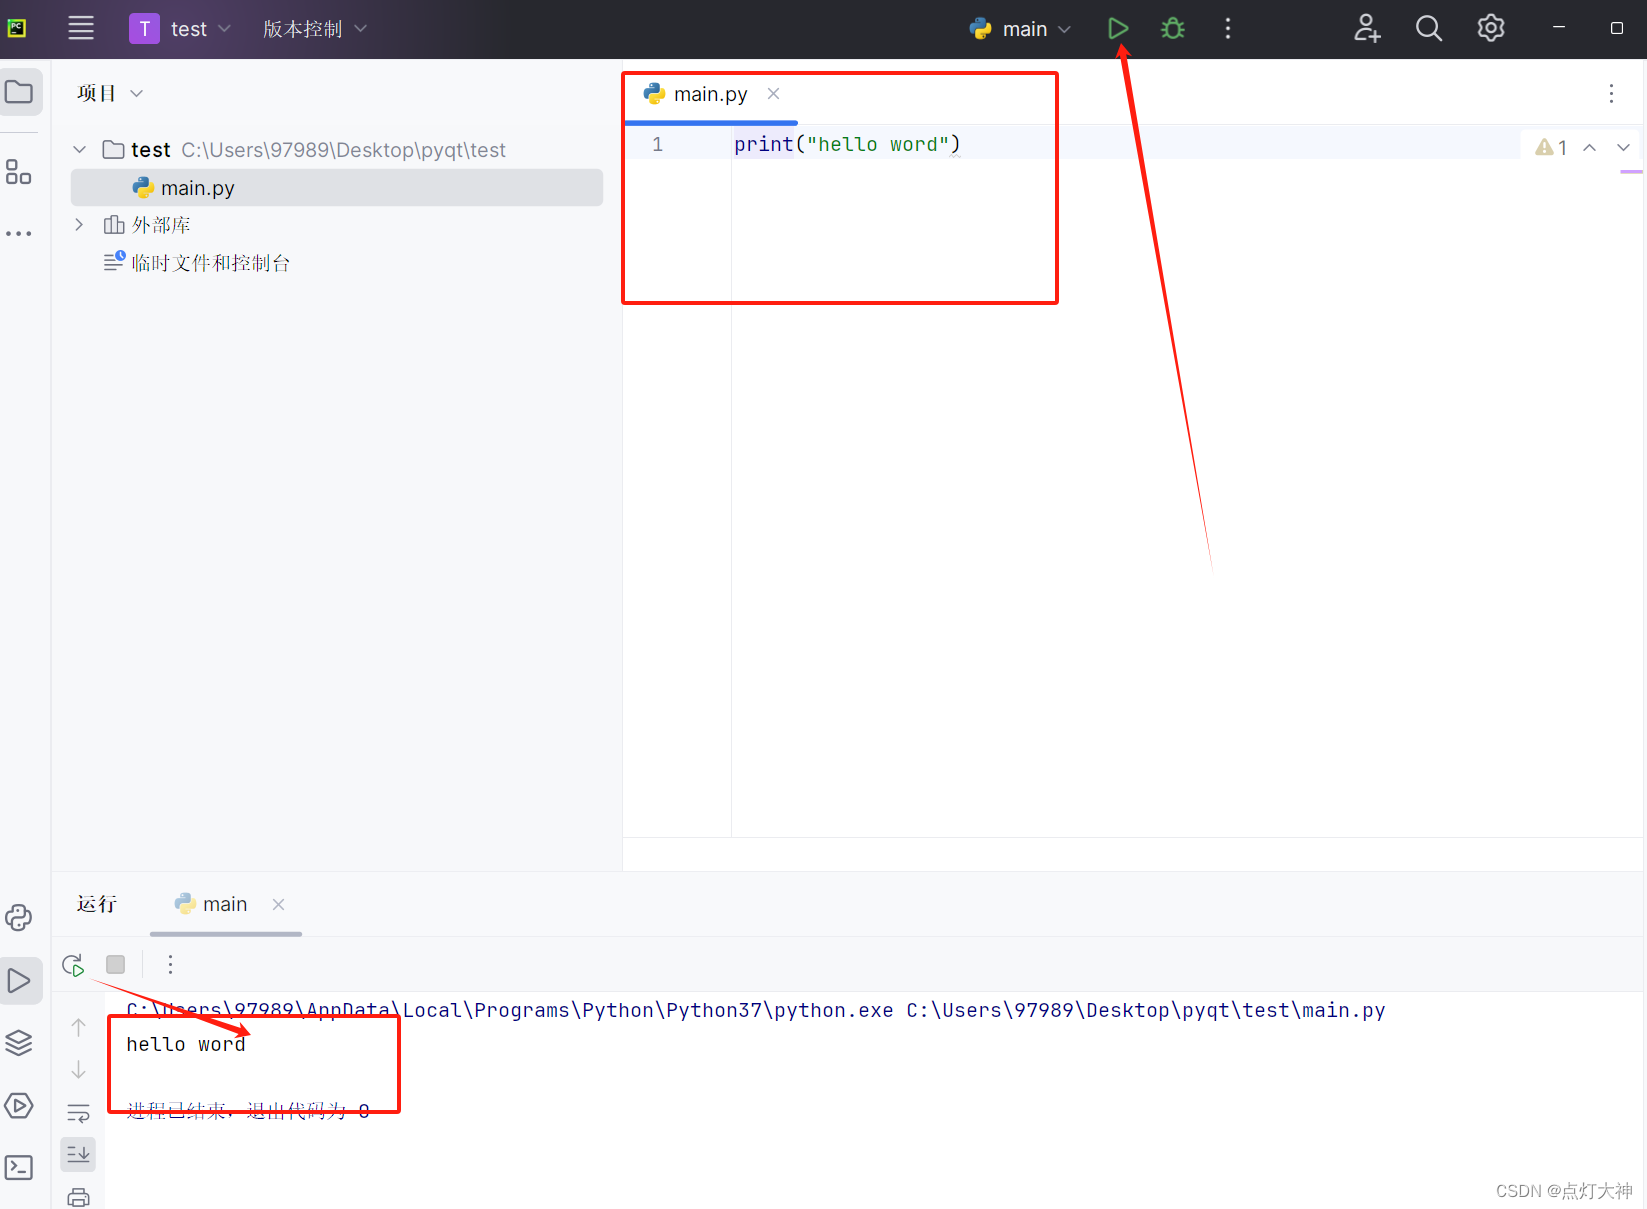
Task: Jump to previous highlighted problem
Action: [x=1589, y=147]
